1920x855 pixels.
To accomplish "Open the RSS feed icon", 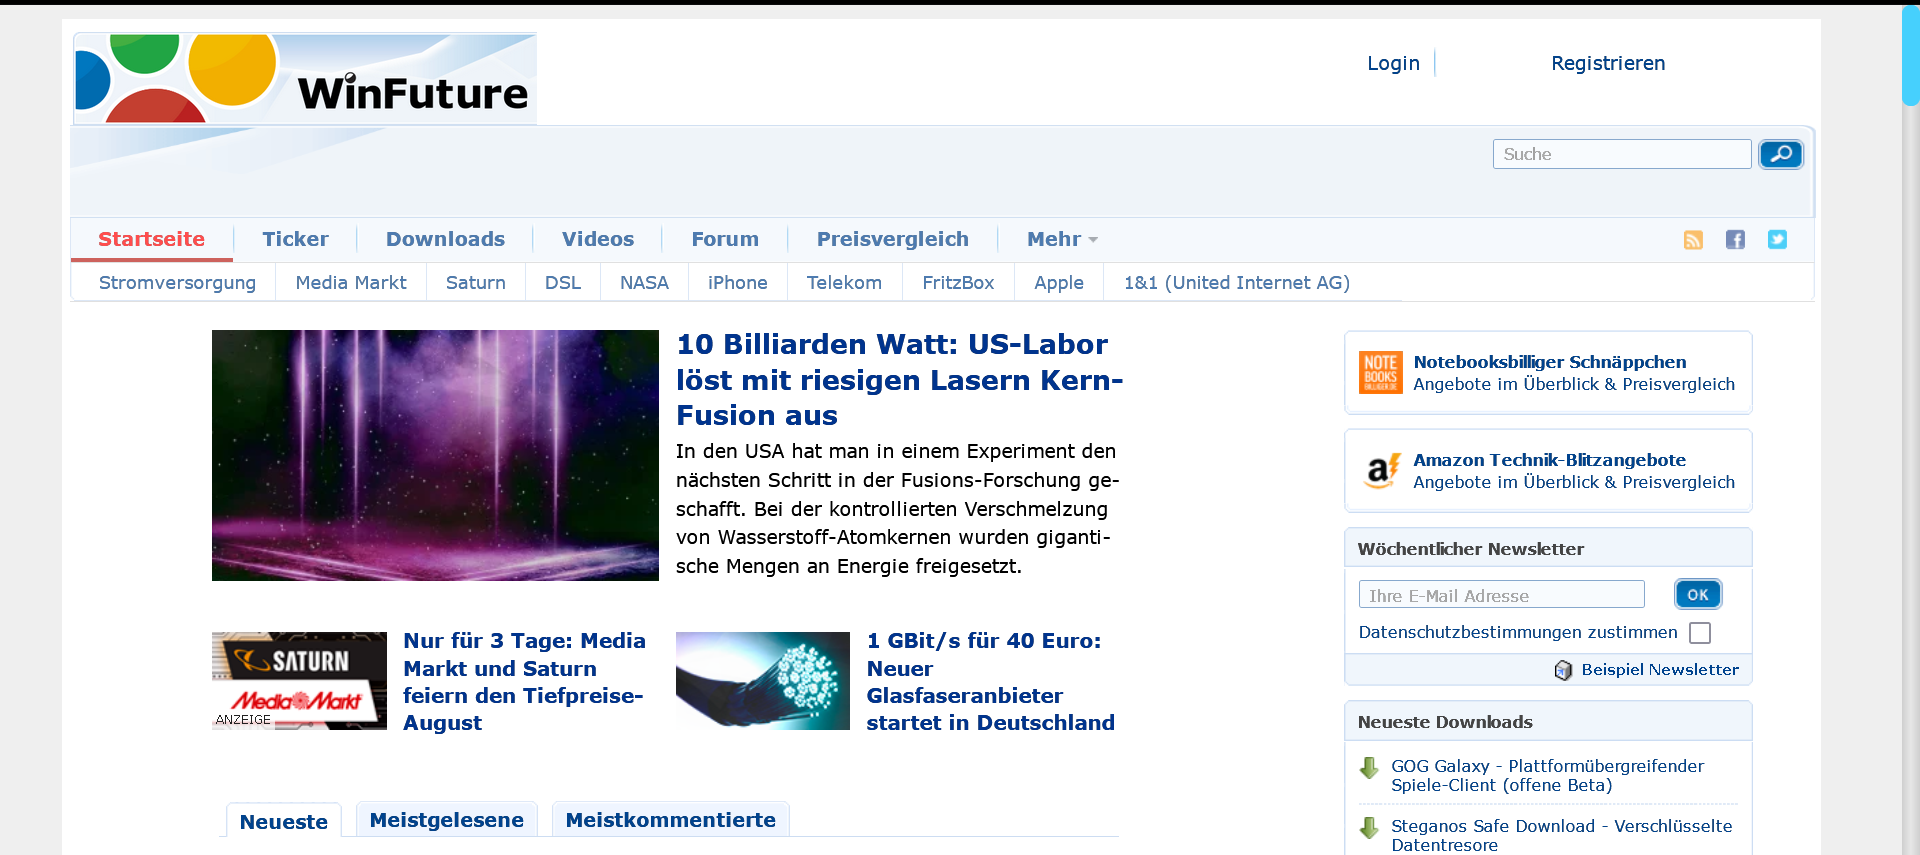I will pos(1693,240).
